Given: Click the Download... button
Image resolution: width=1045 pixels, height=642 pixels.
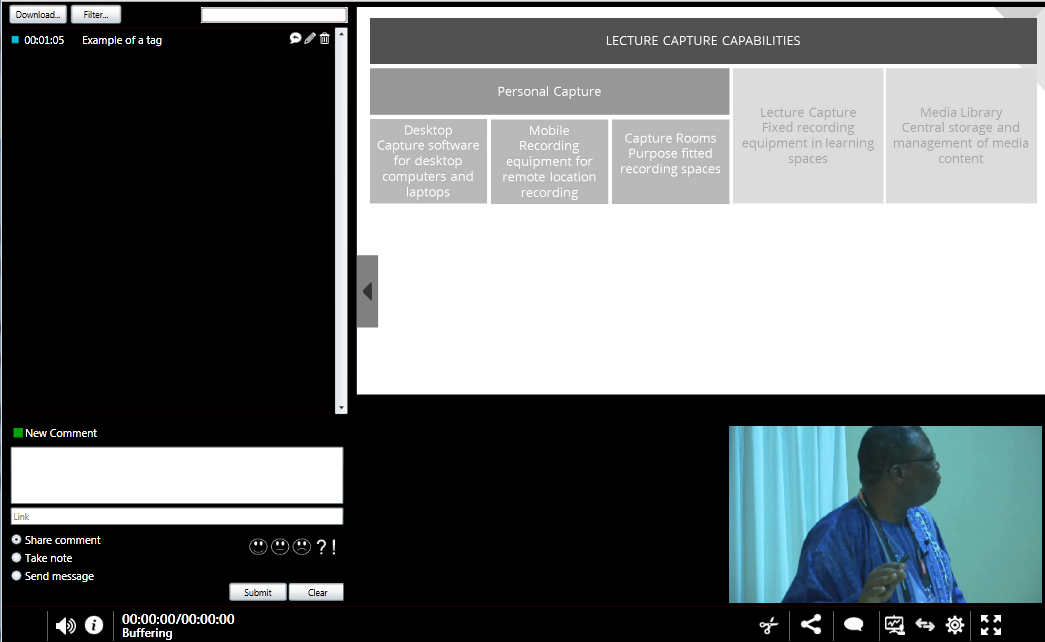Looking at the screenshot, I should pyautogui.click(x=38, y=15).
